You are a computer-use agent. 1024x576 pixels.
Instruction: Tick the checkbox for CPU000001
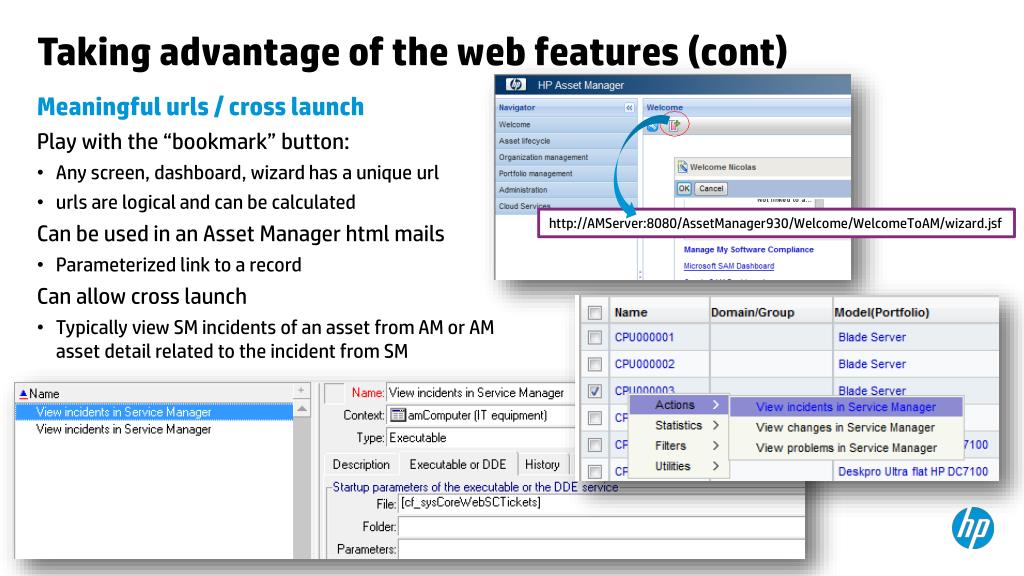(x=594, y=338)
